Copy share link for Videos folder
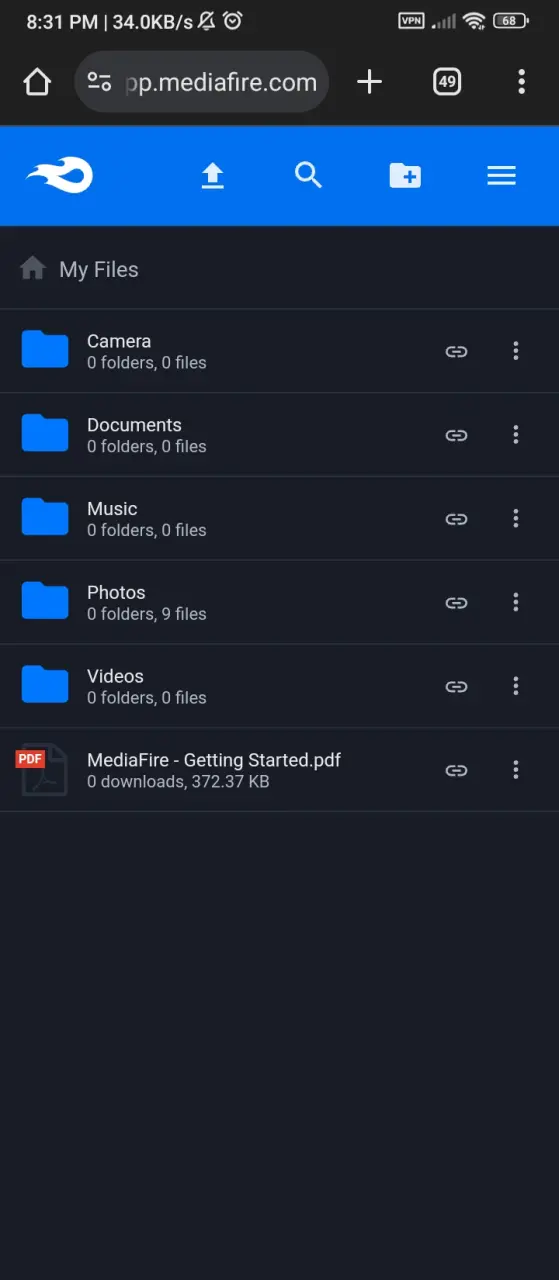Image resolution: width=559 pixels, height=1280 pixels. pyautogui.click(x=456, y=686)
